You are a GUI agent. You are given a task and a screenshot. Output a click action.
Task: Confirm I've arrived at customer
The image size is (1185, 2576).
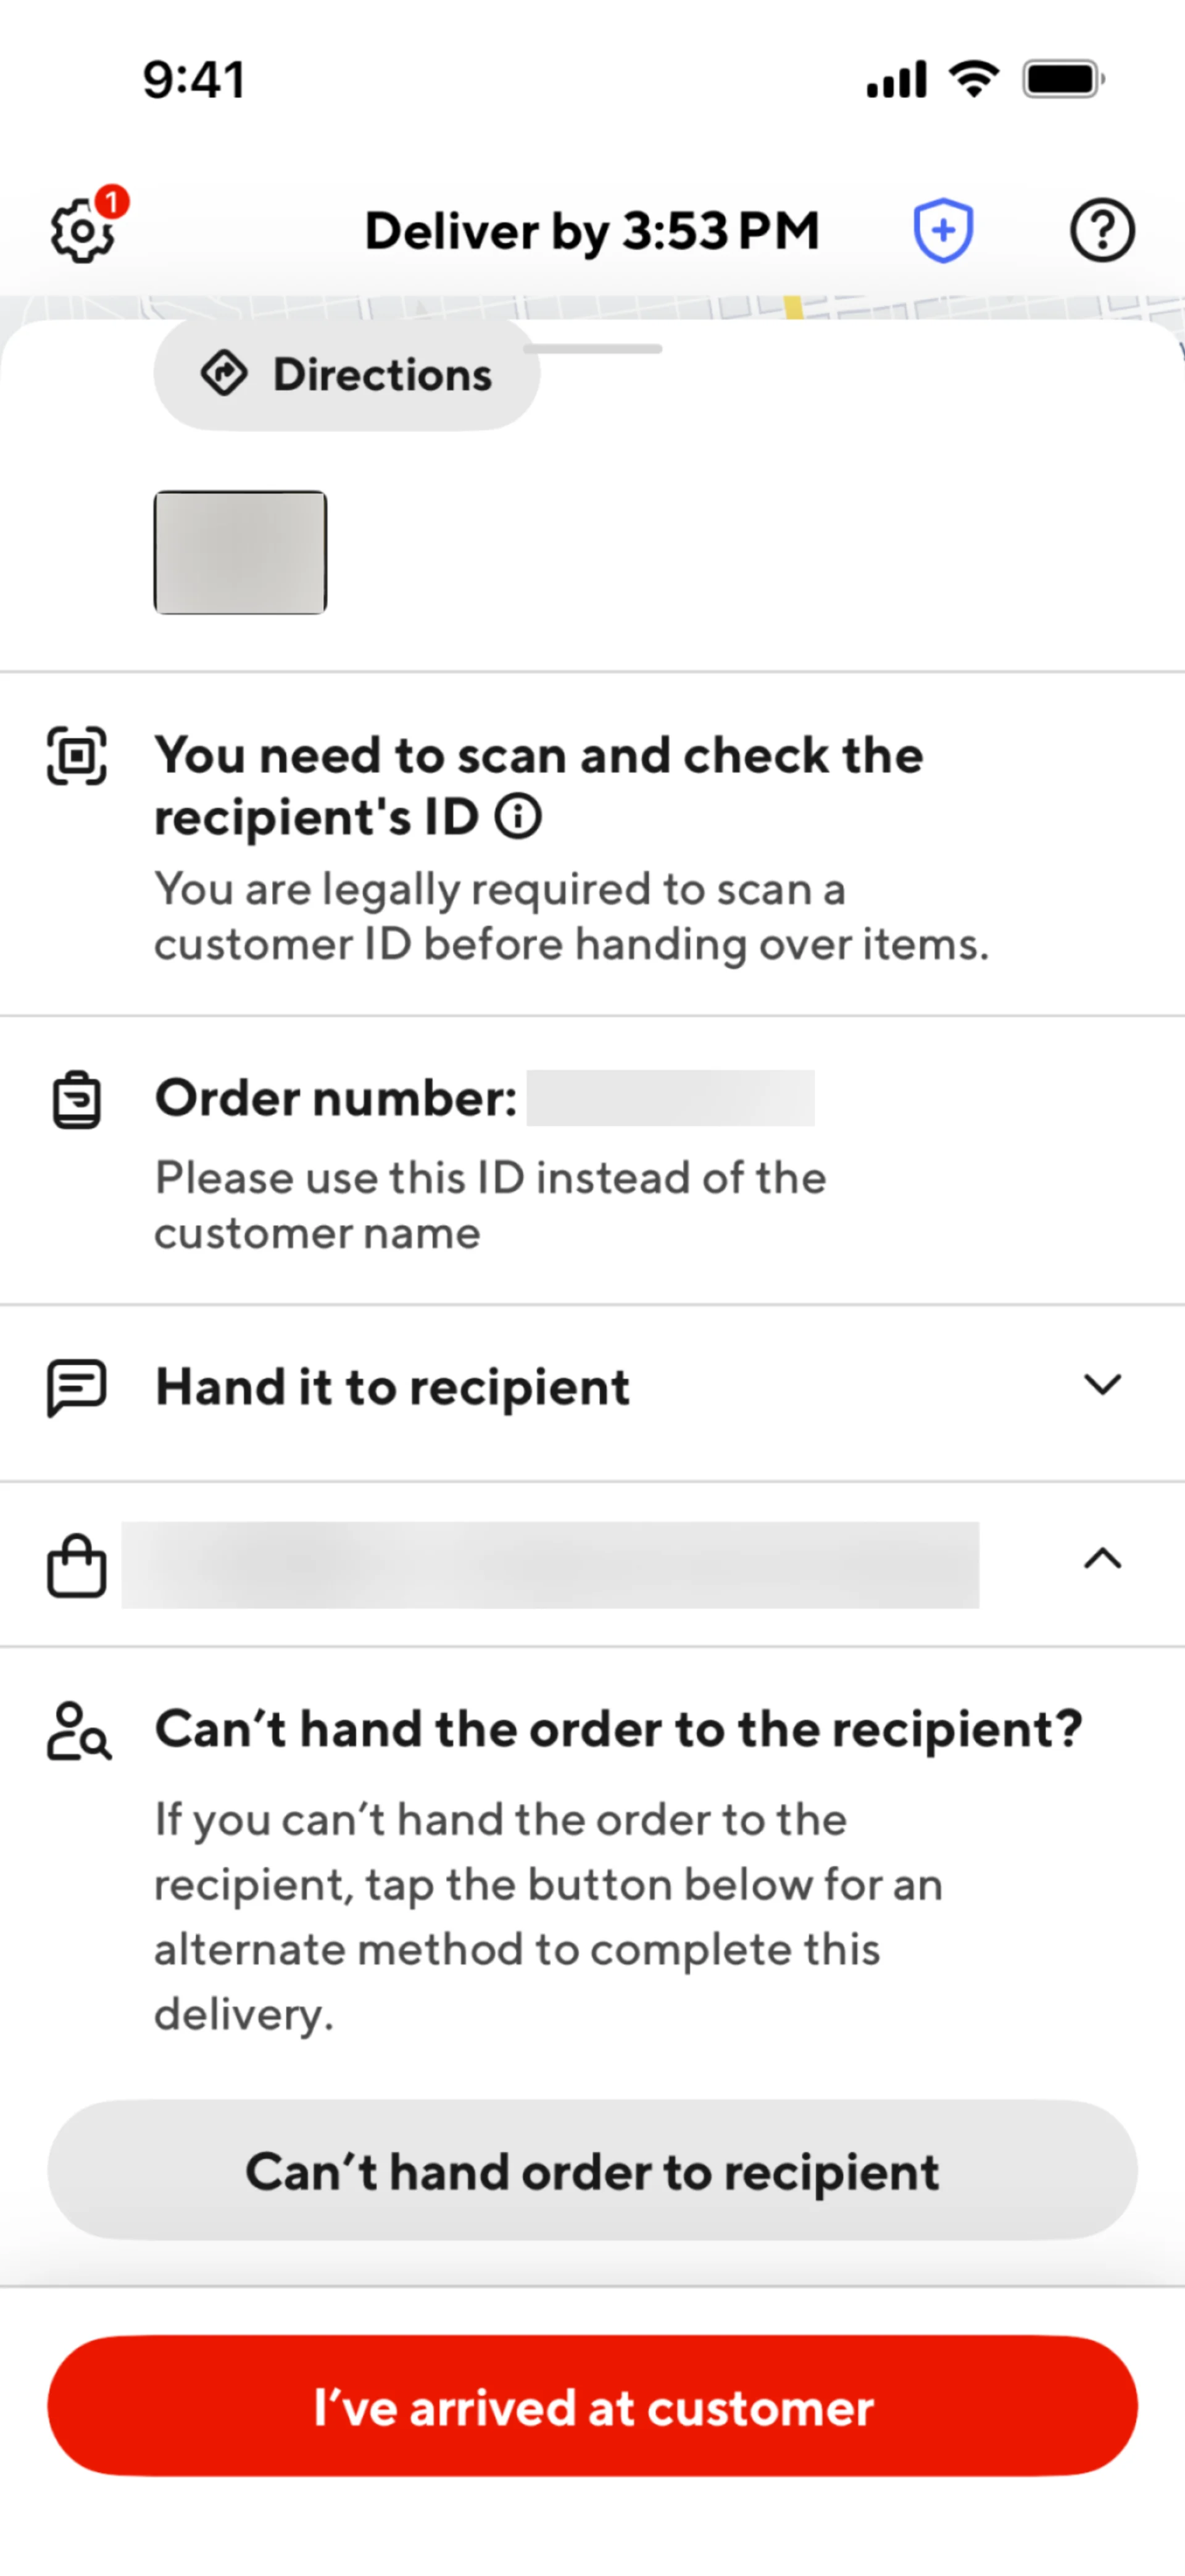pos(592,2406)
